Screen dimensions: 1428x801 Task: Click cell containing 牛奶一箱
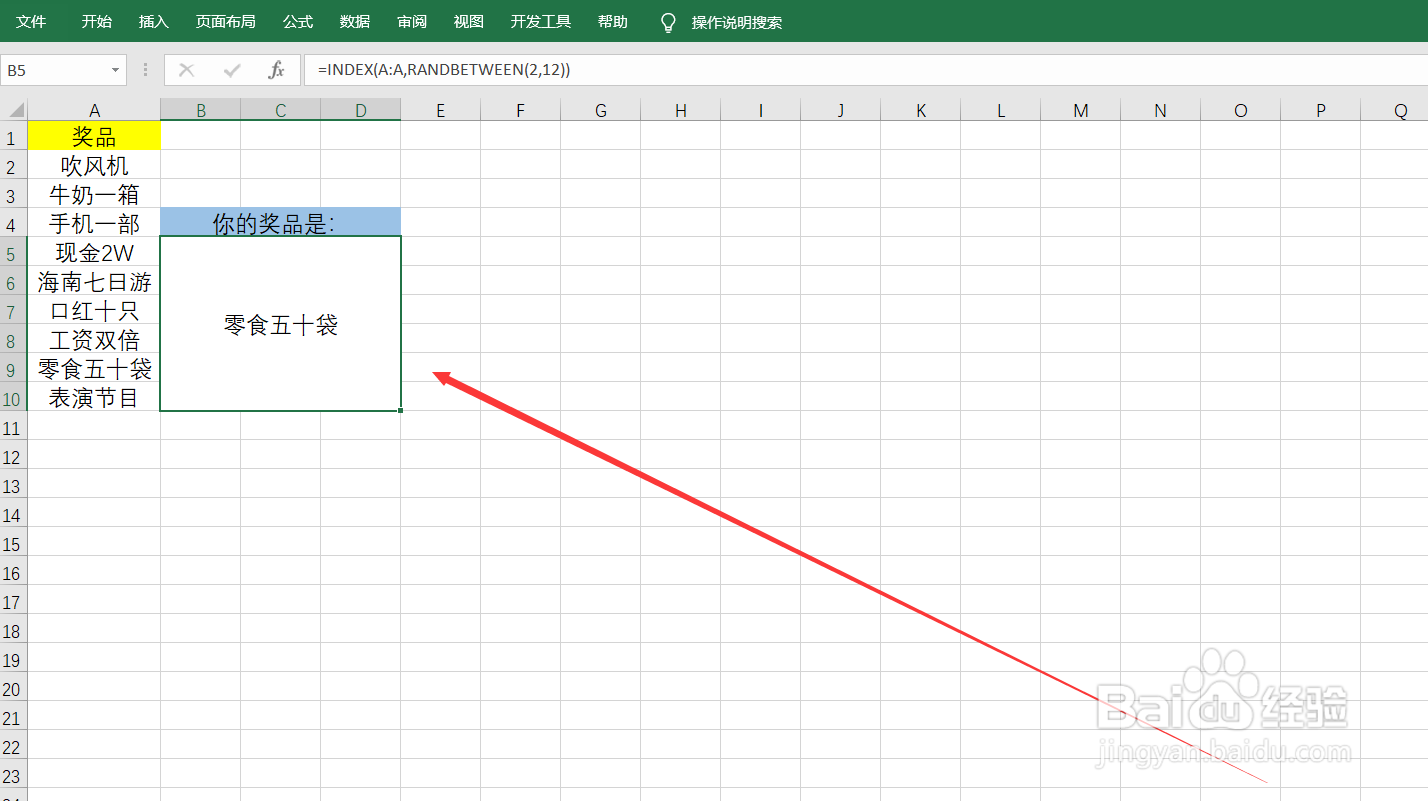click(x=94, y=194)
